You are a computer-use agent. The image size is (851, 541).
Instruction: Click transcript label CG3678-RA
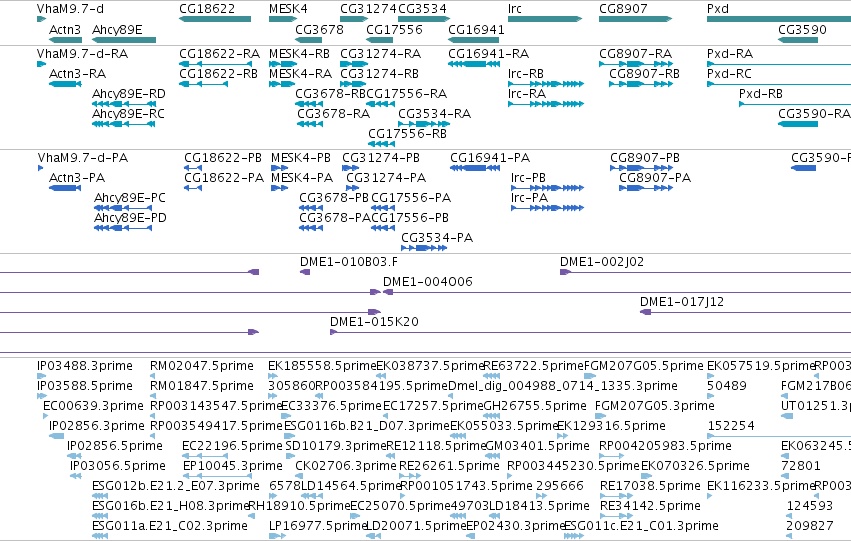click(333, 114)
